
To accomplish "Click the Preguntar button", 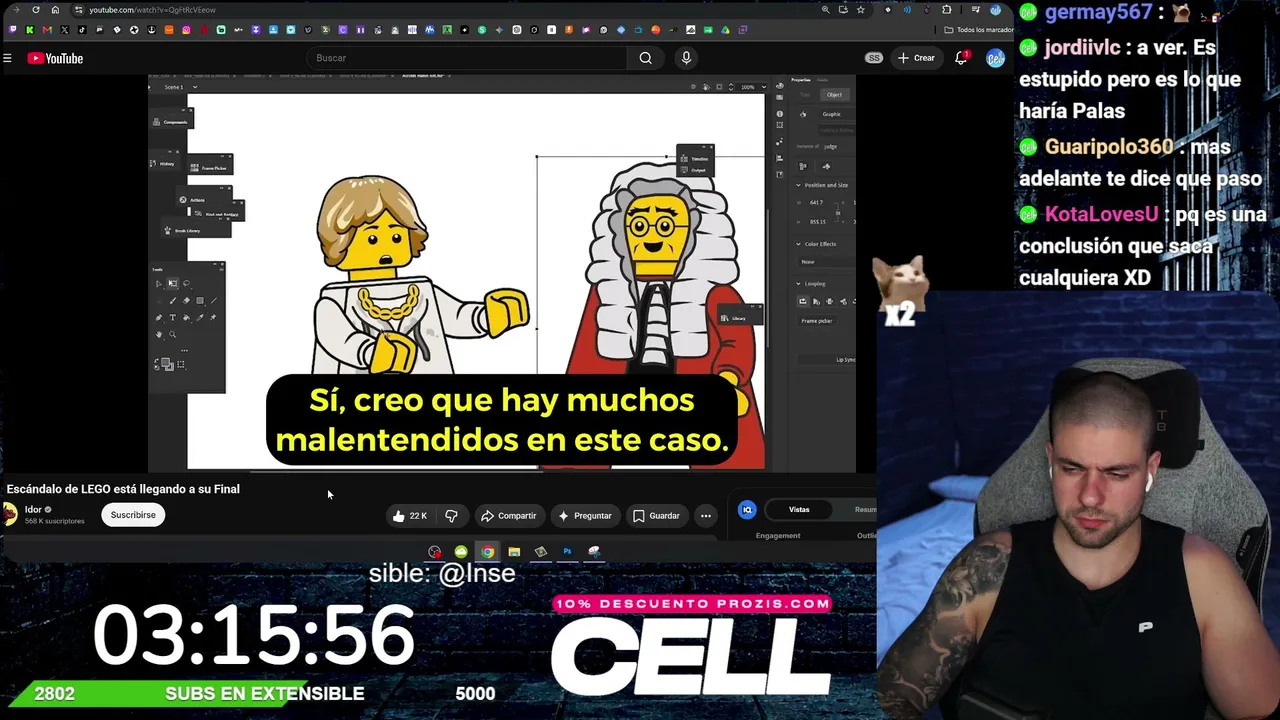I will pyautogui.click(x=584, y=516).
